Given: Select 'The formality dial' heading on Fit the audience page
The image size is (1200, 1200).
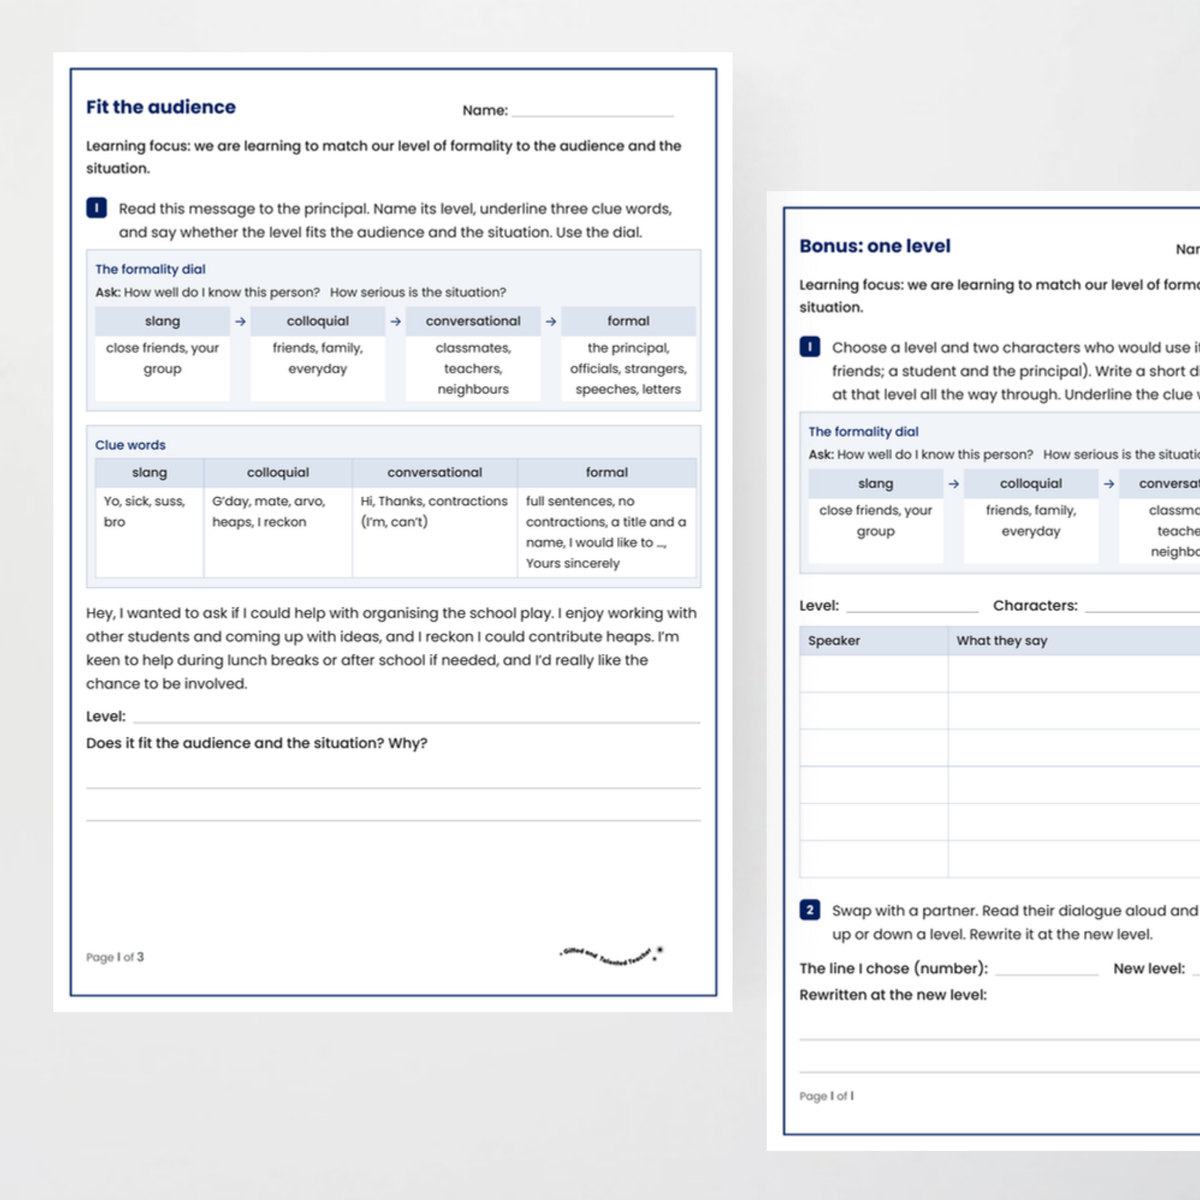Looking at the screenshot, I should point(150,269).
